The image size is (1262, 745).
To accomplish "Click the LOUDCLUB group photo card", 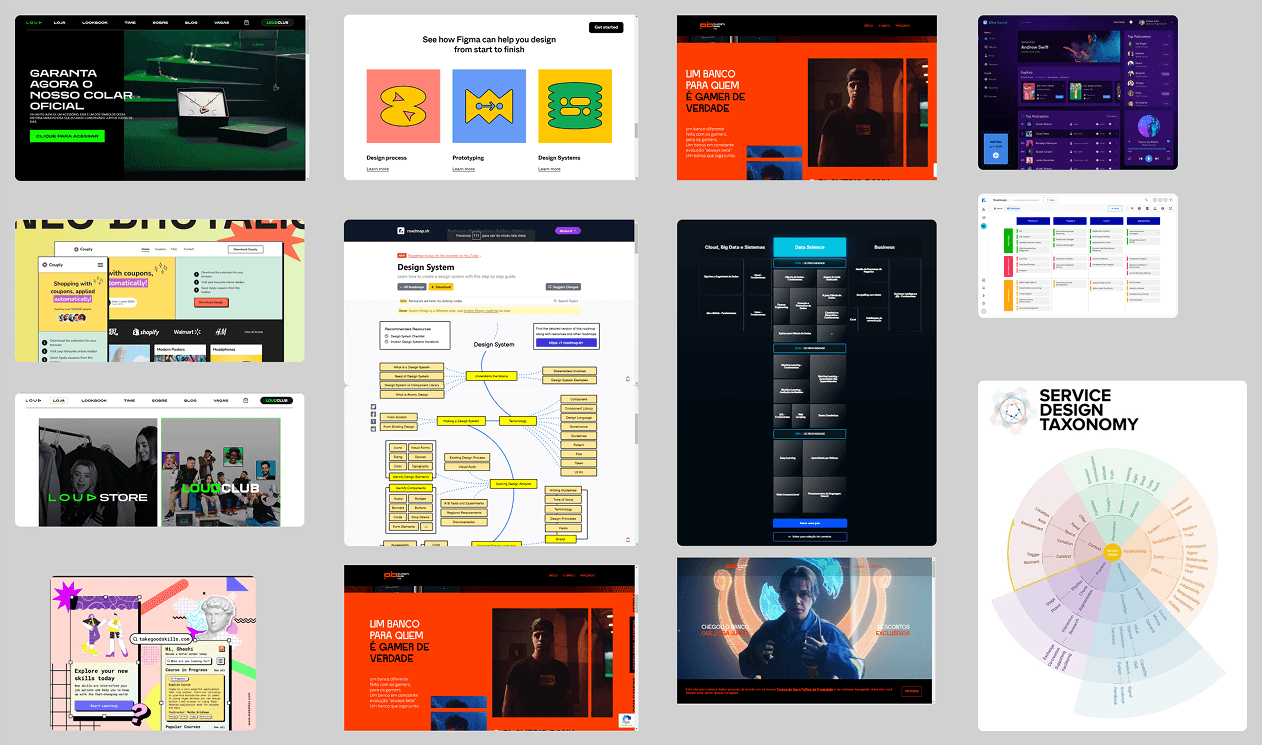I will pyautogui.click(x=220, y=472).
